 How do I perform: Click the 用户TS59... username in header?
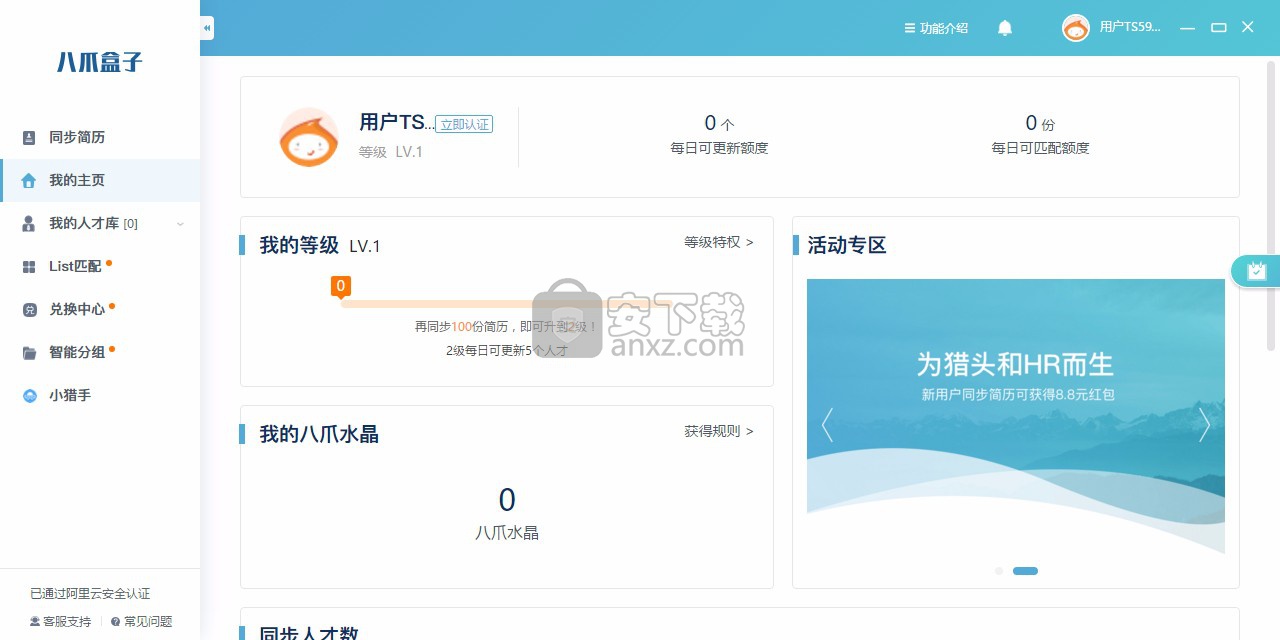coord(1130,28)
